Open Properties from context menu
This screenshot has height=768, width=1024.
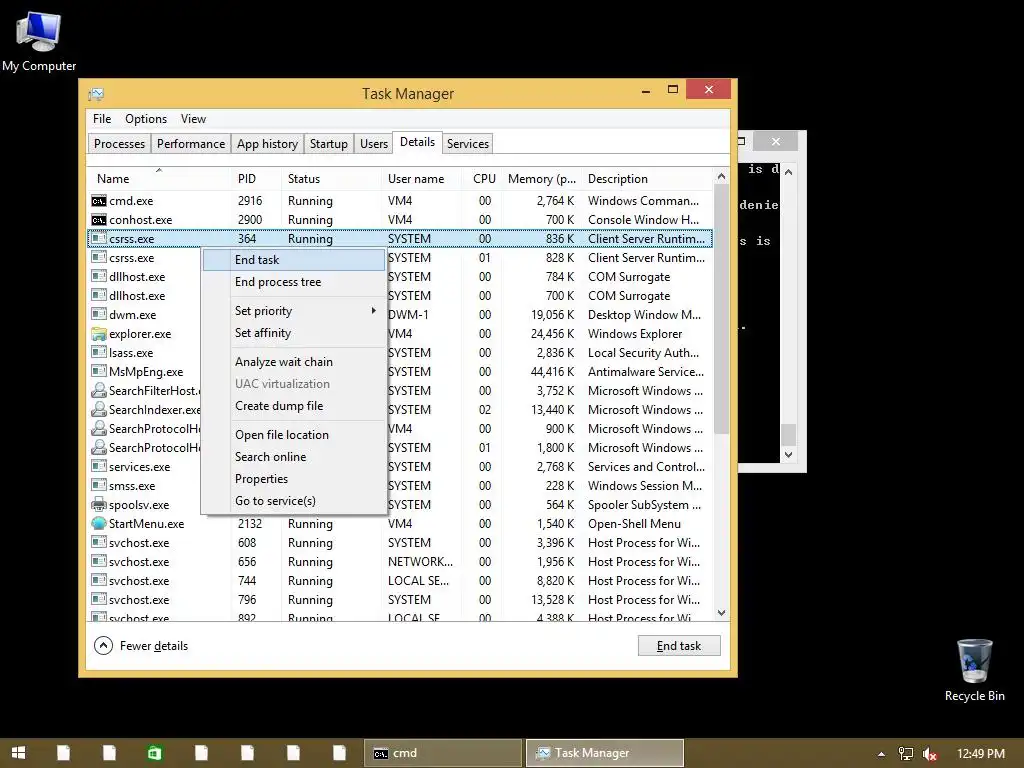[294, 479]
